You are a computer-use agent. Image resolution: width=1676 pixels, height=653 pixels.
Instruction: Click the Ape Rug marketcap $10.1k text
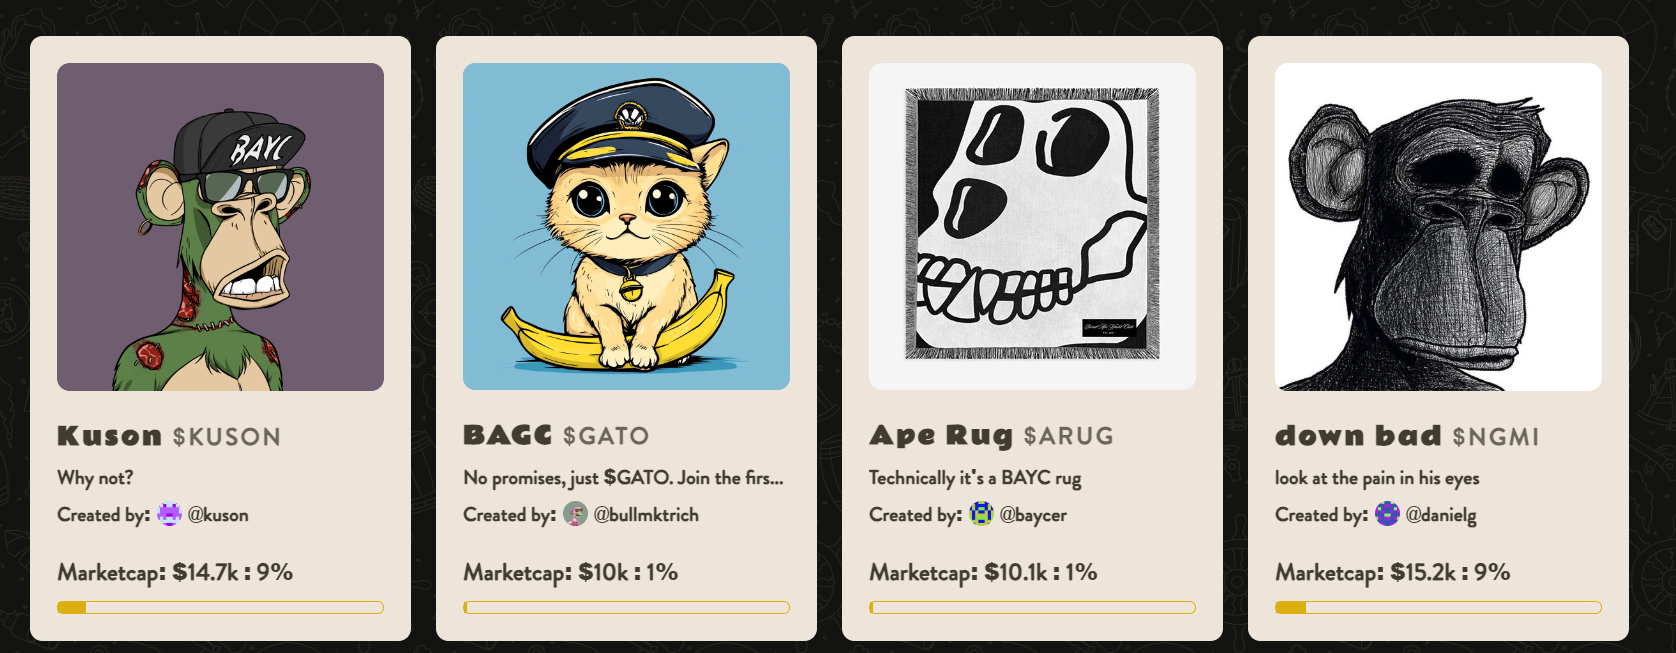[1016, 572]
